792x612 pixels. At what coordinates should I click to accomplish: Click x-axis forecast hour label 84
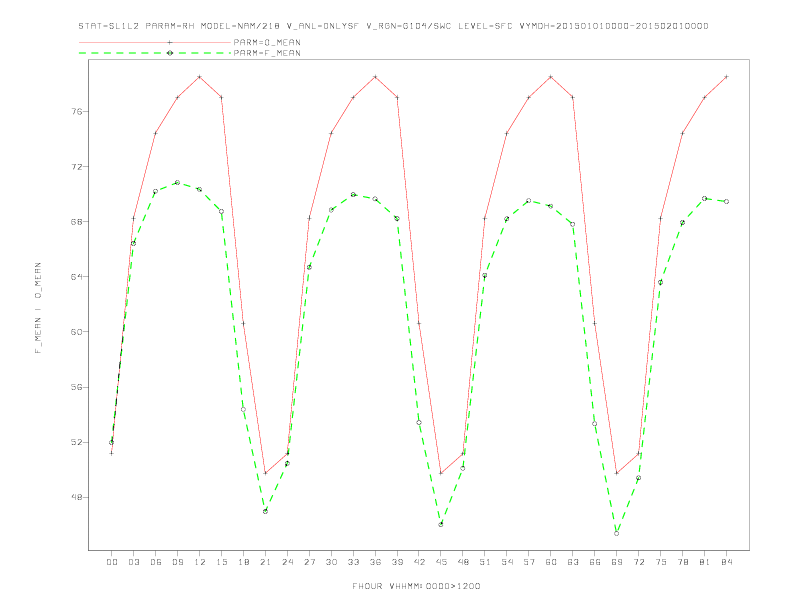pyautogui.click(x=726, y=562)
